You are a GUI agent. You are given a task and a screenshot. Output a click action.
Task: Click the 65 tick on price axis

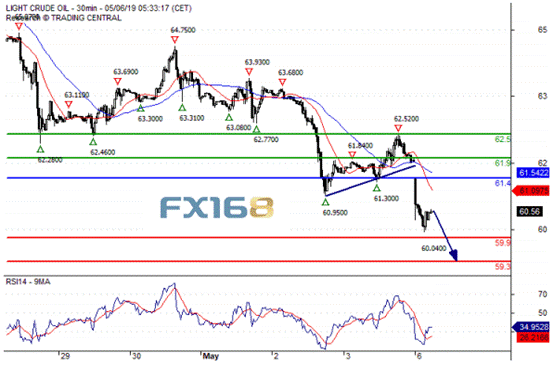542,30
